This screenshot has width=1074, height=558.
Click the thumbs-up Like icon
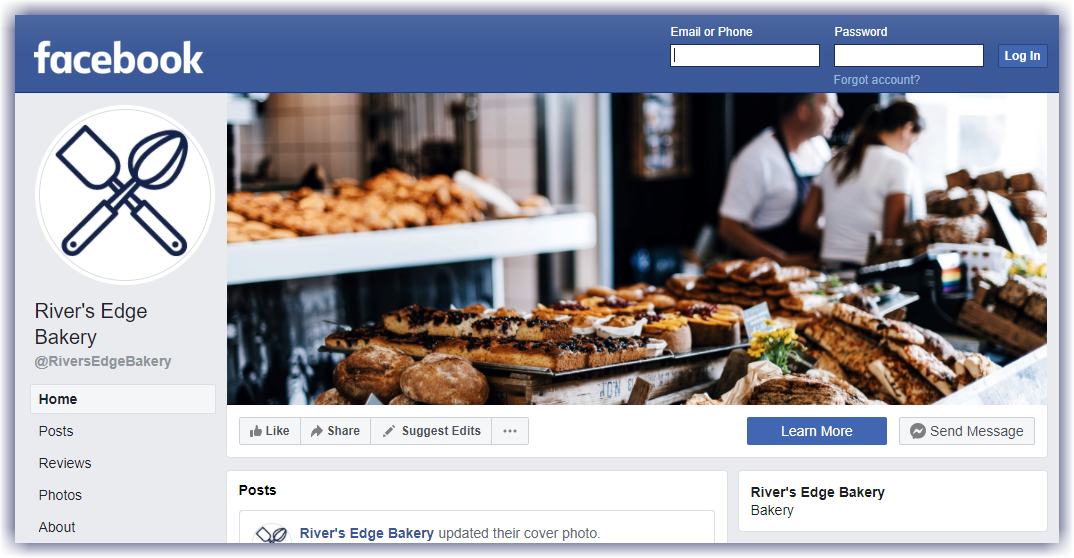(255, 431)
